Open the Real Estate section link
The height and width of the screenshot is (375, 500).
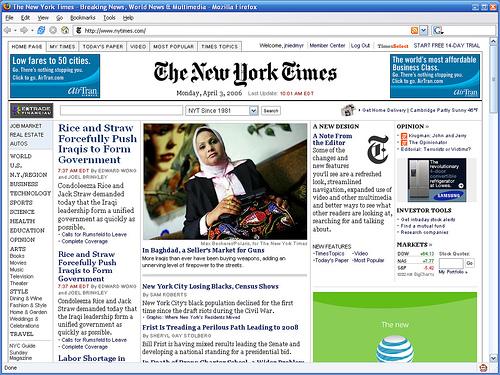27,135
